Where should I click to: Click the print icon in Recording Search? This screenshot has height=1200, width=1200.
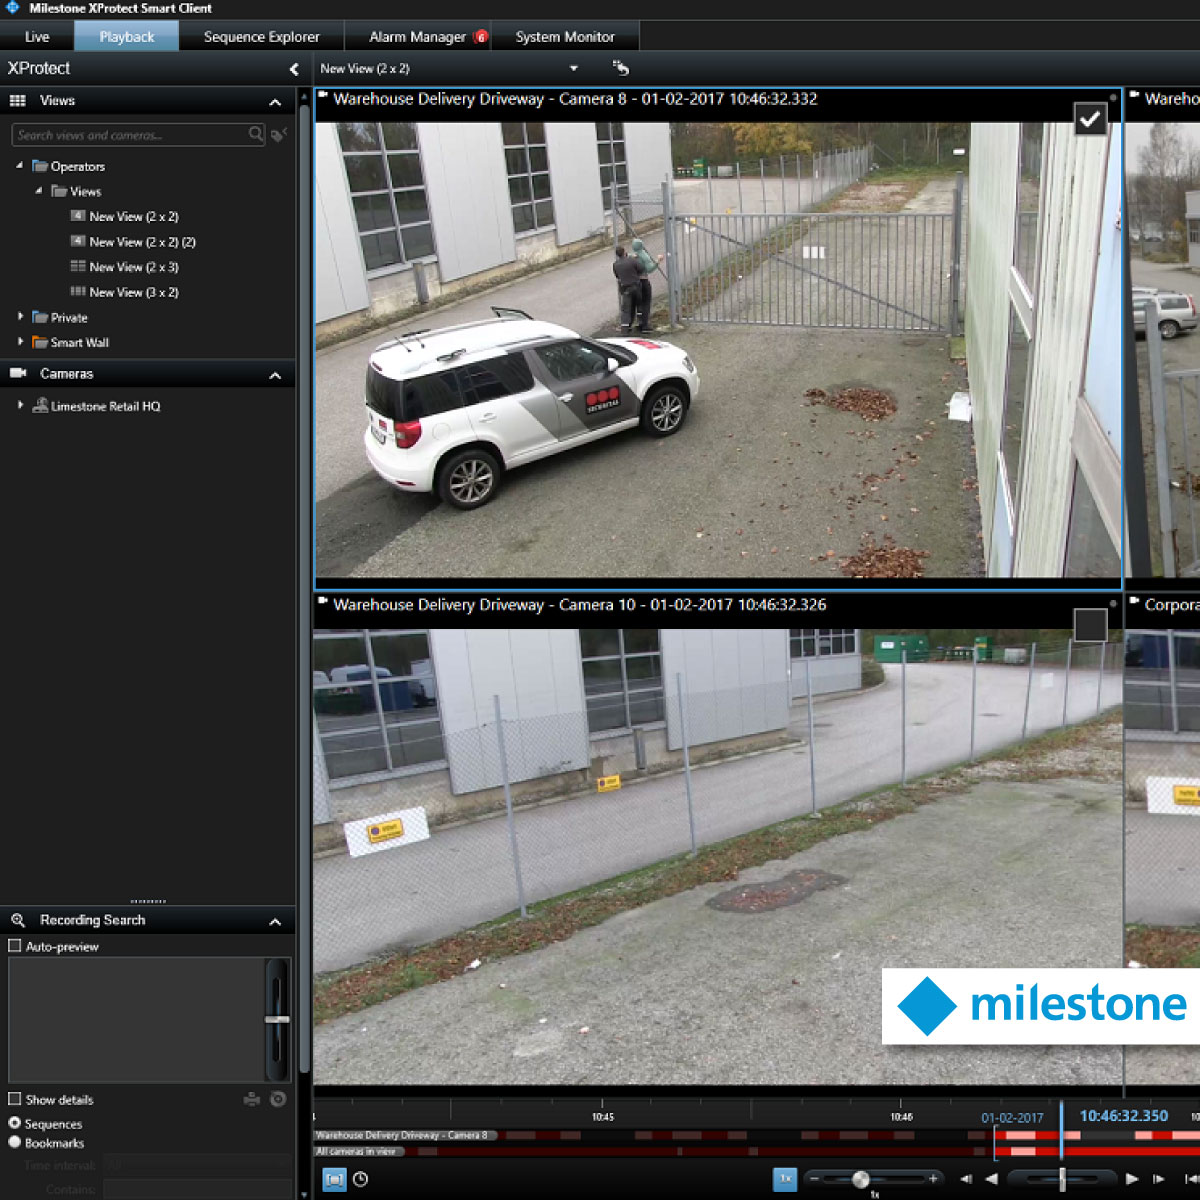(252, 1099)
